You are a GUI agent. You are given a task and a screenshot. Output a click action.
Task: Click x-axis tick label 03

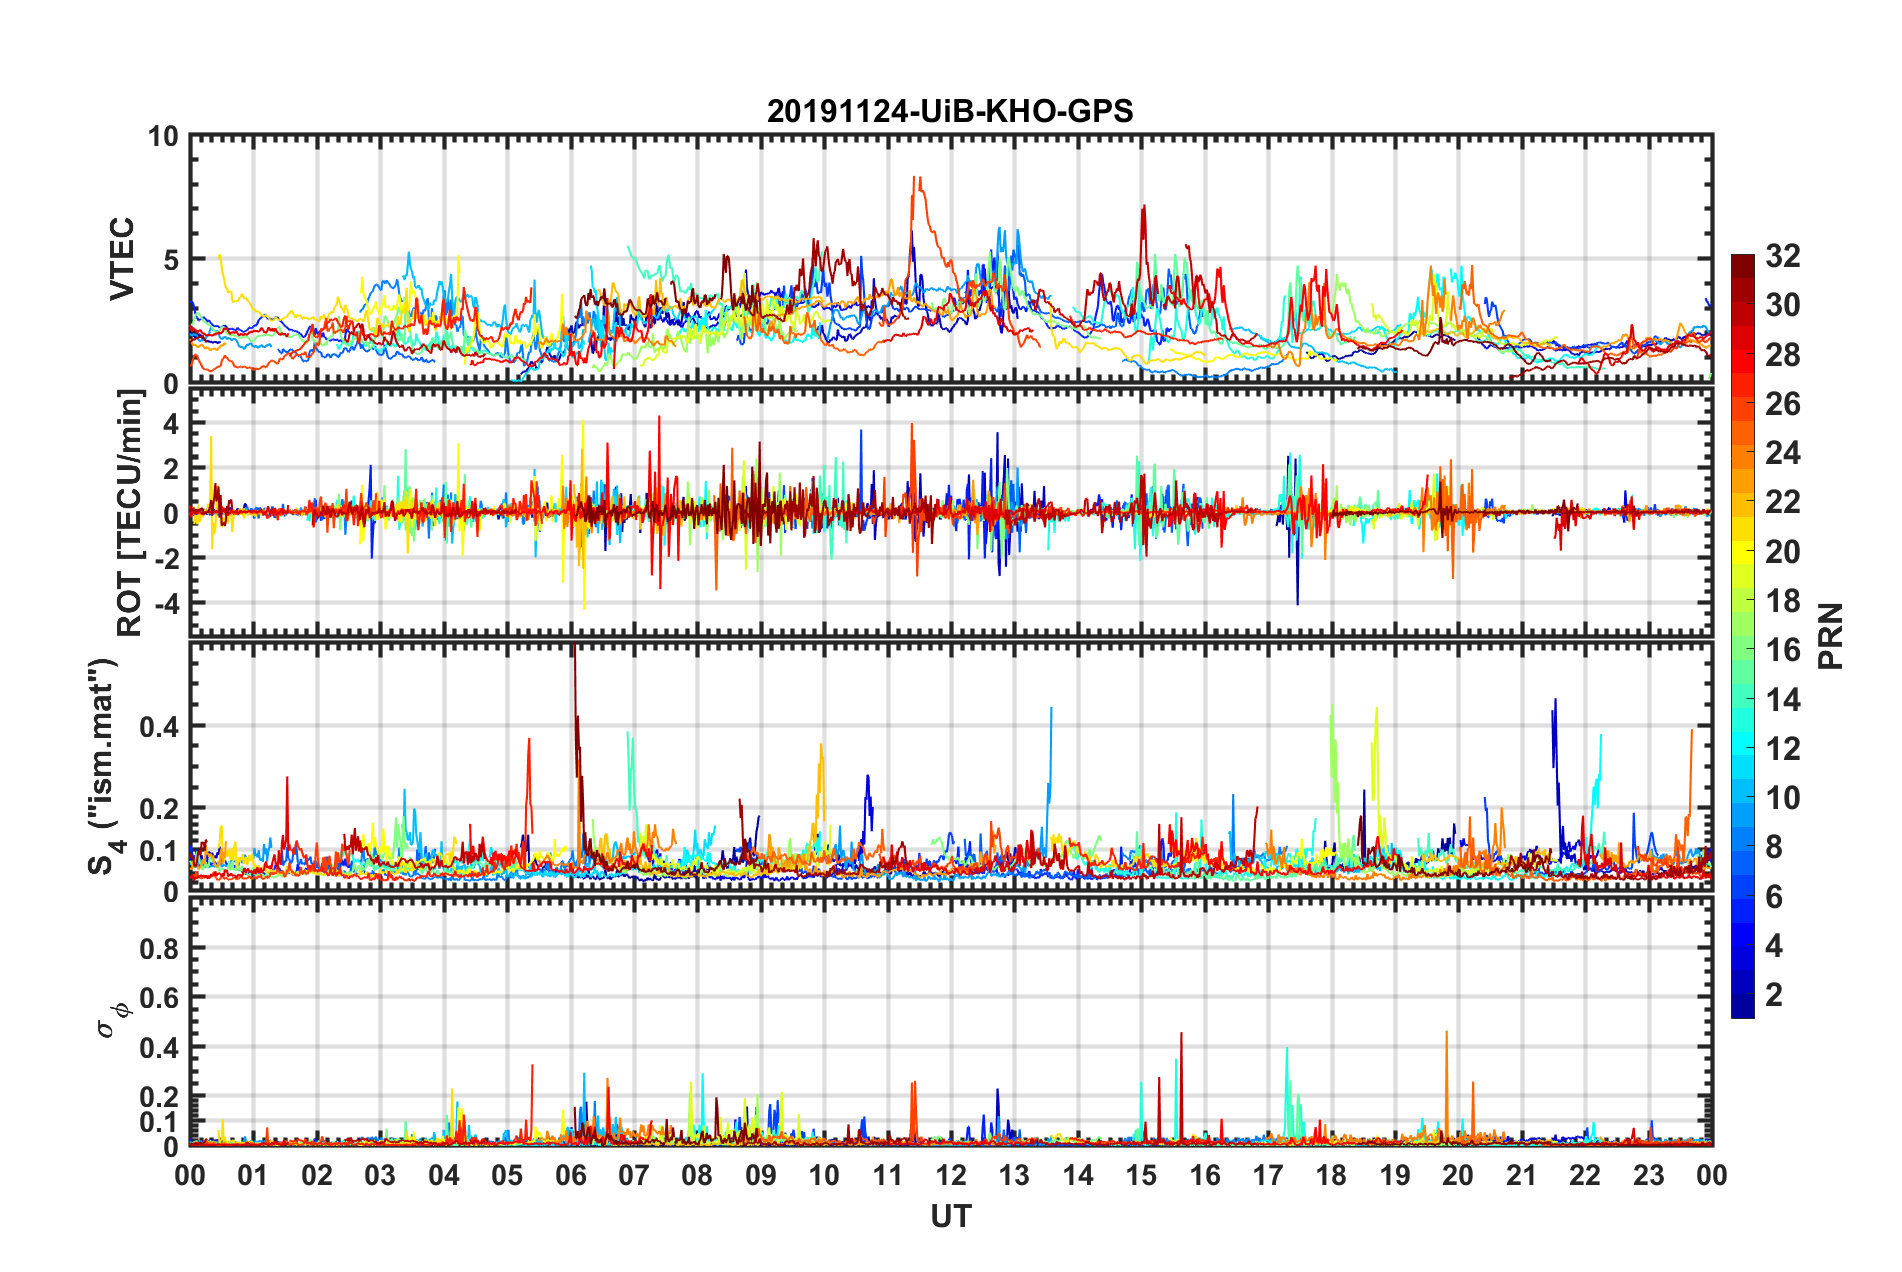[380, 1175]
